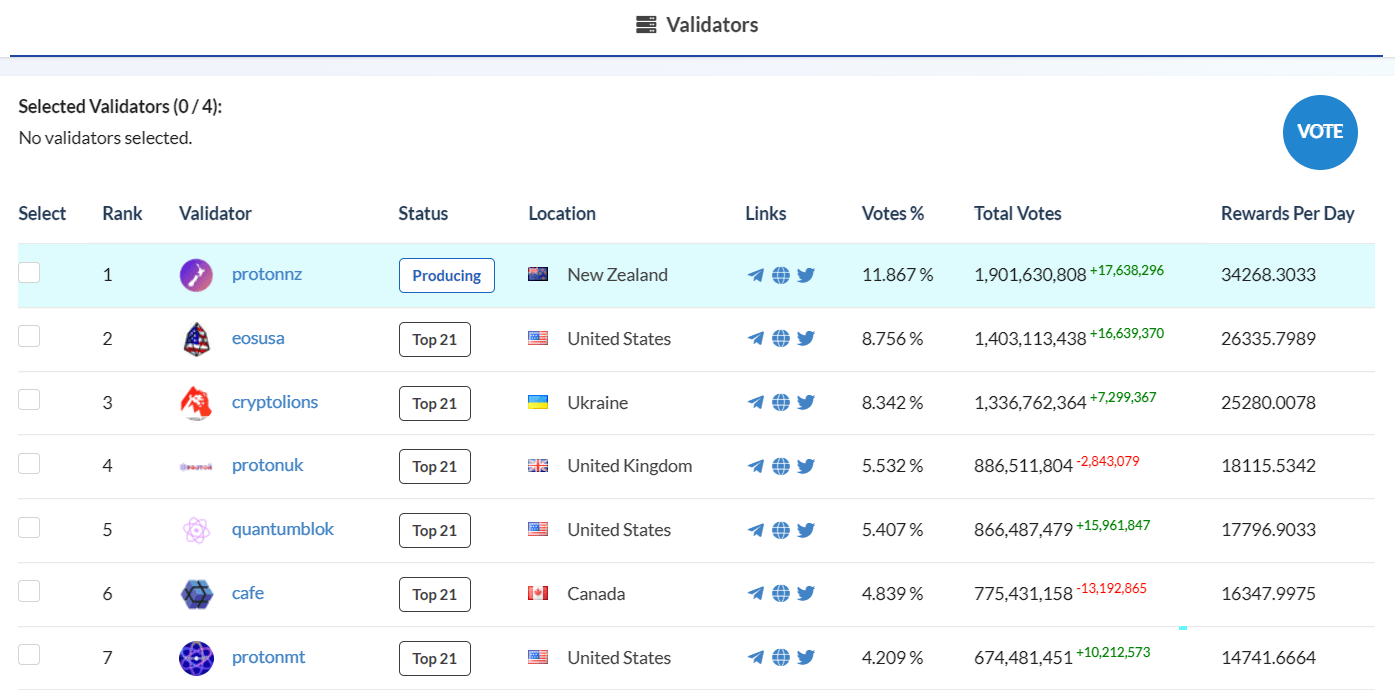
Task: Enable the protonmt selection checkbox
Action: coord(29,655)
